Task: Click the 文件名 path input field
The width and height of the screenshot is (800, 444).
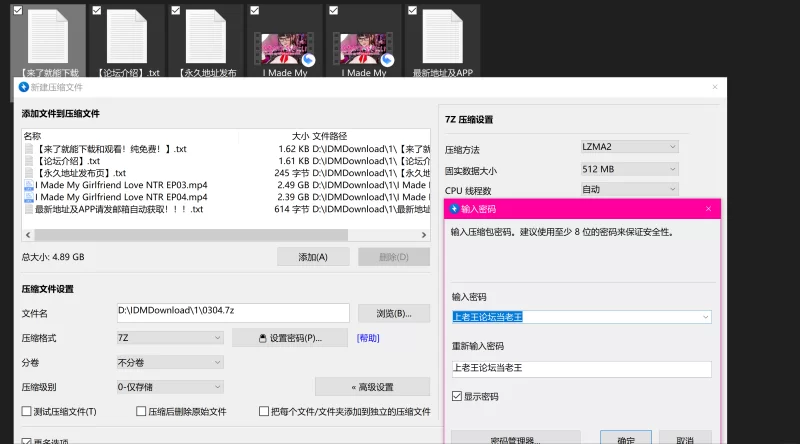Action: 233,312
